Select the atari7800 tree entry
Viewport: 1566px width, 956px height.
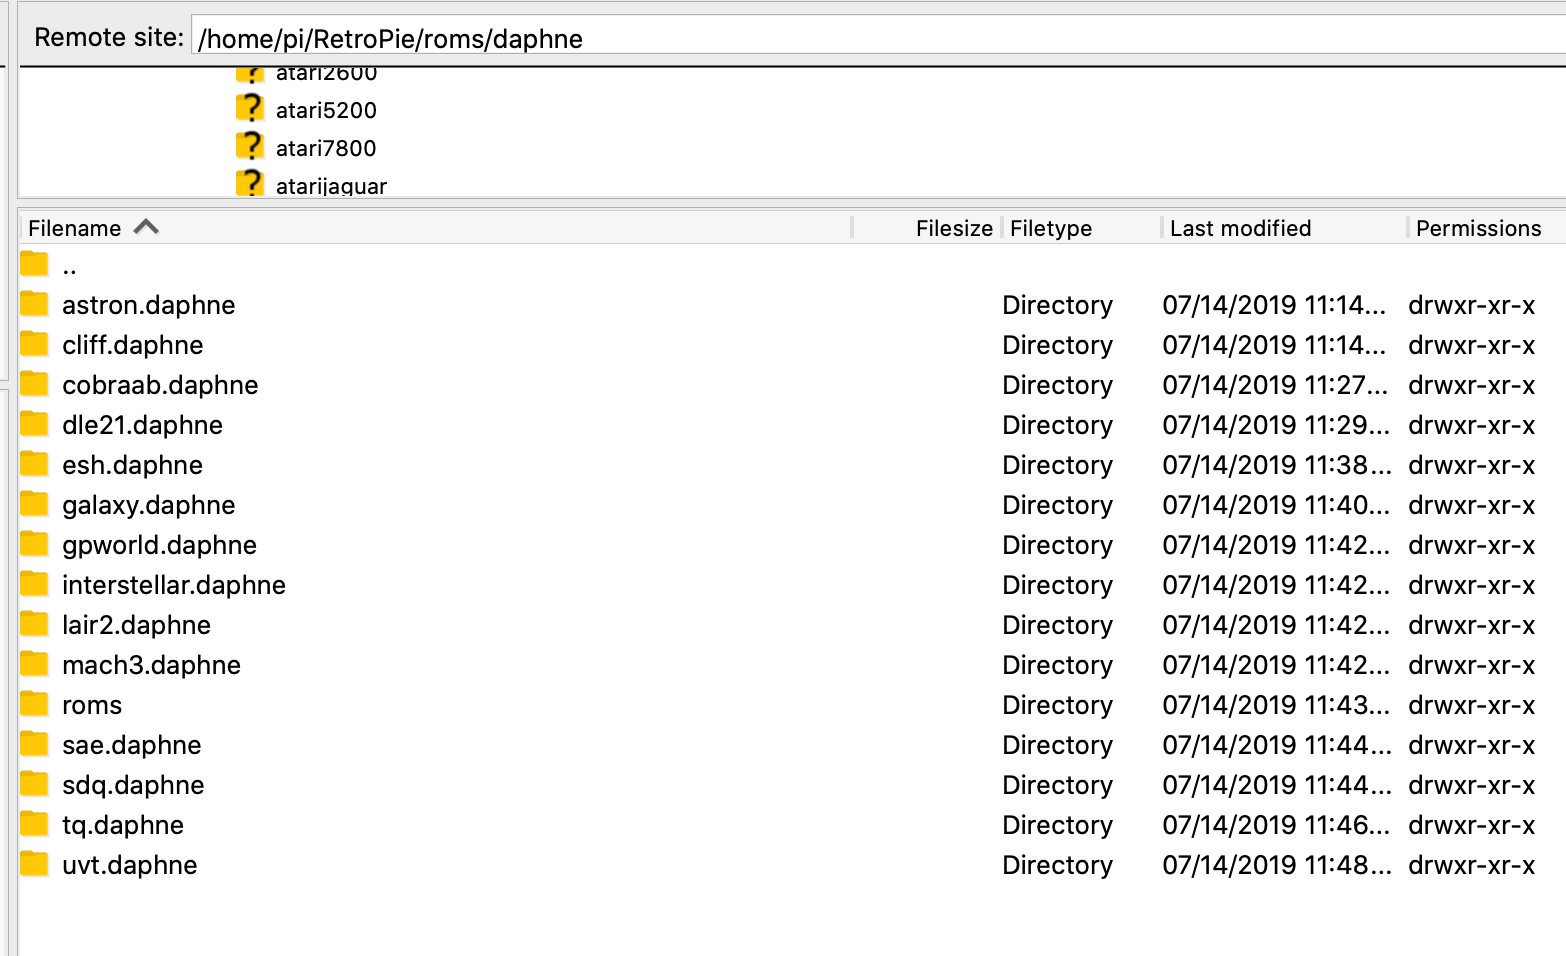tap(326, 148)
